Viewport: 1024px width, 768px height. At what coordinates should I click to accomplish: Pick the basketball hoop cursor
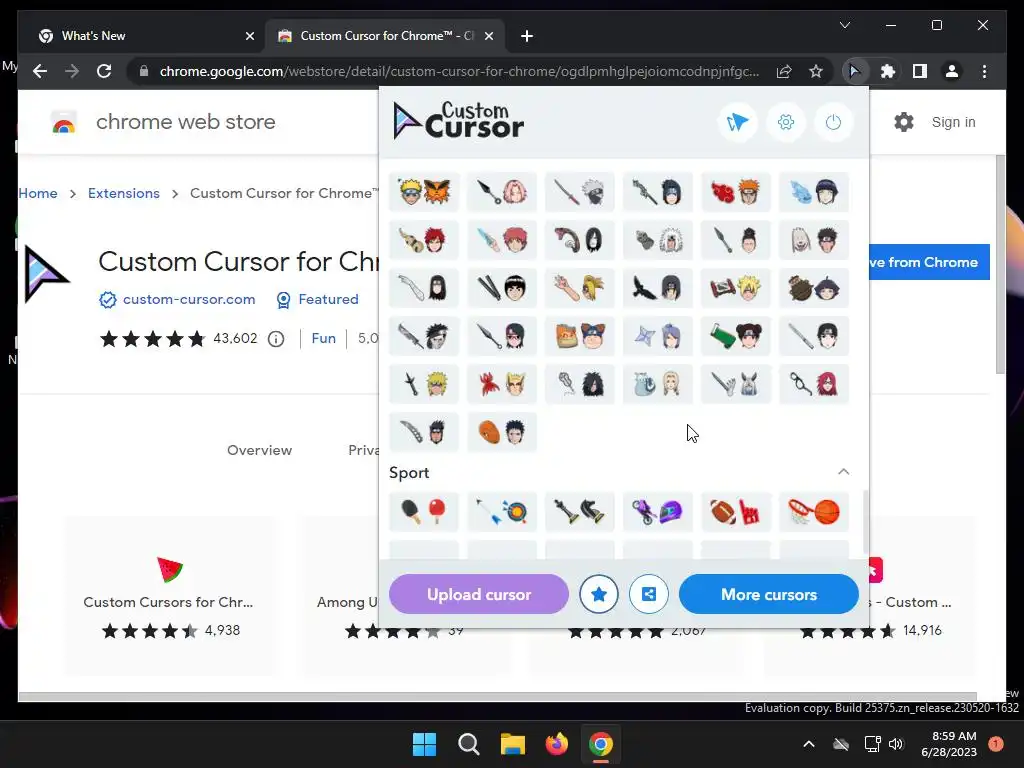click(x=814, y=511)
